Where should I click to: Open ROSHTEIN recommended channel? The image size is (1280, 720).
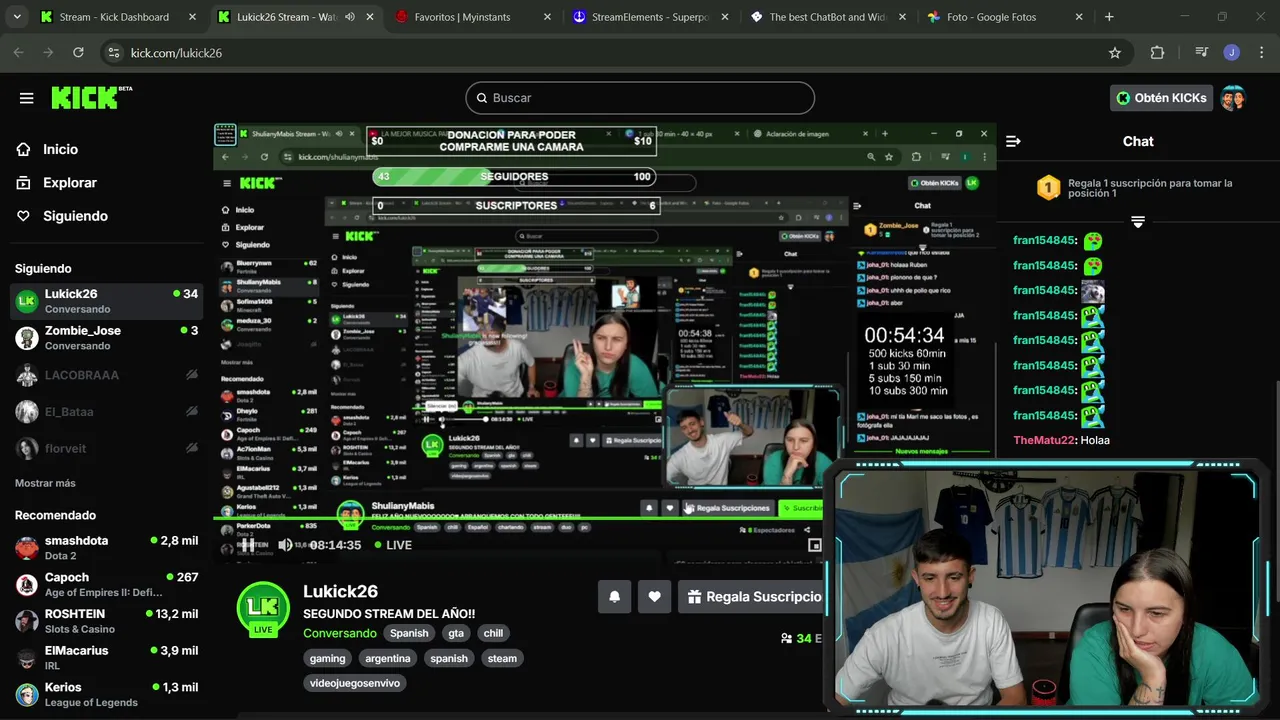coord(106,621)
